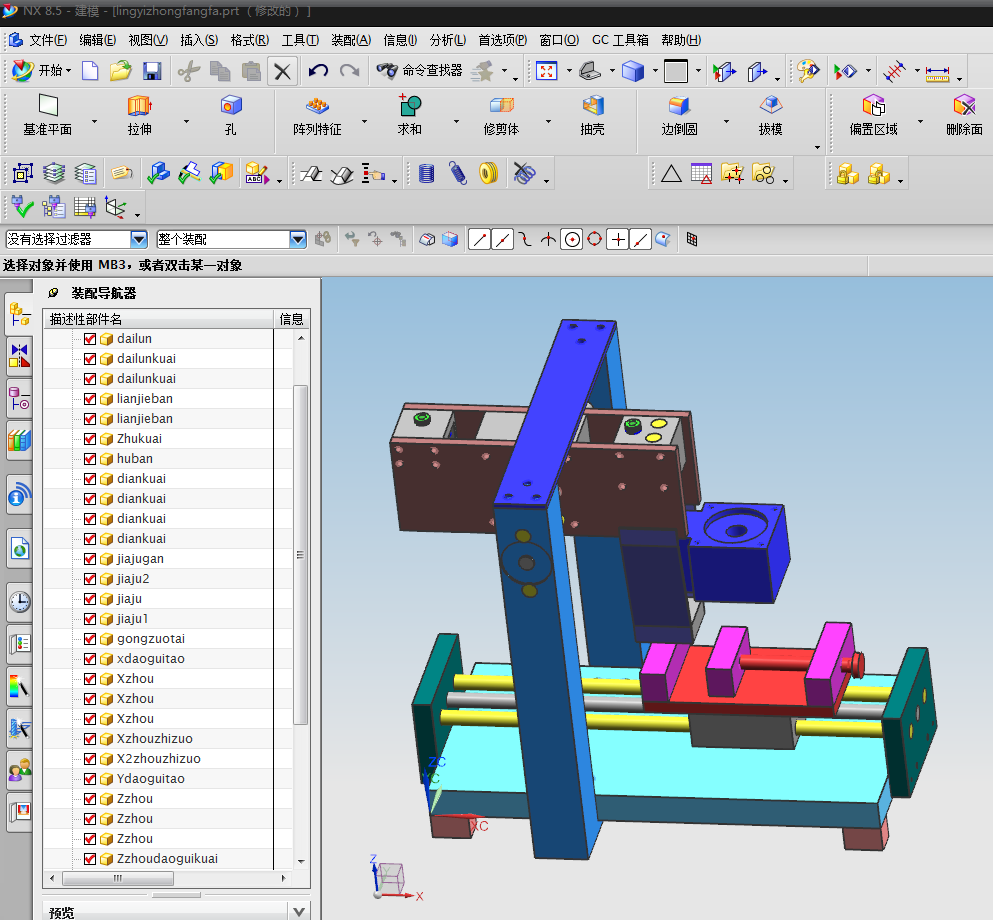Click the navigator vertical scrollbar thumb
The width and height of the screenshot is (993, 920).
pos(301,555)
